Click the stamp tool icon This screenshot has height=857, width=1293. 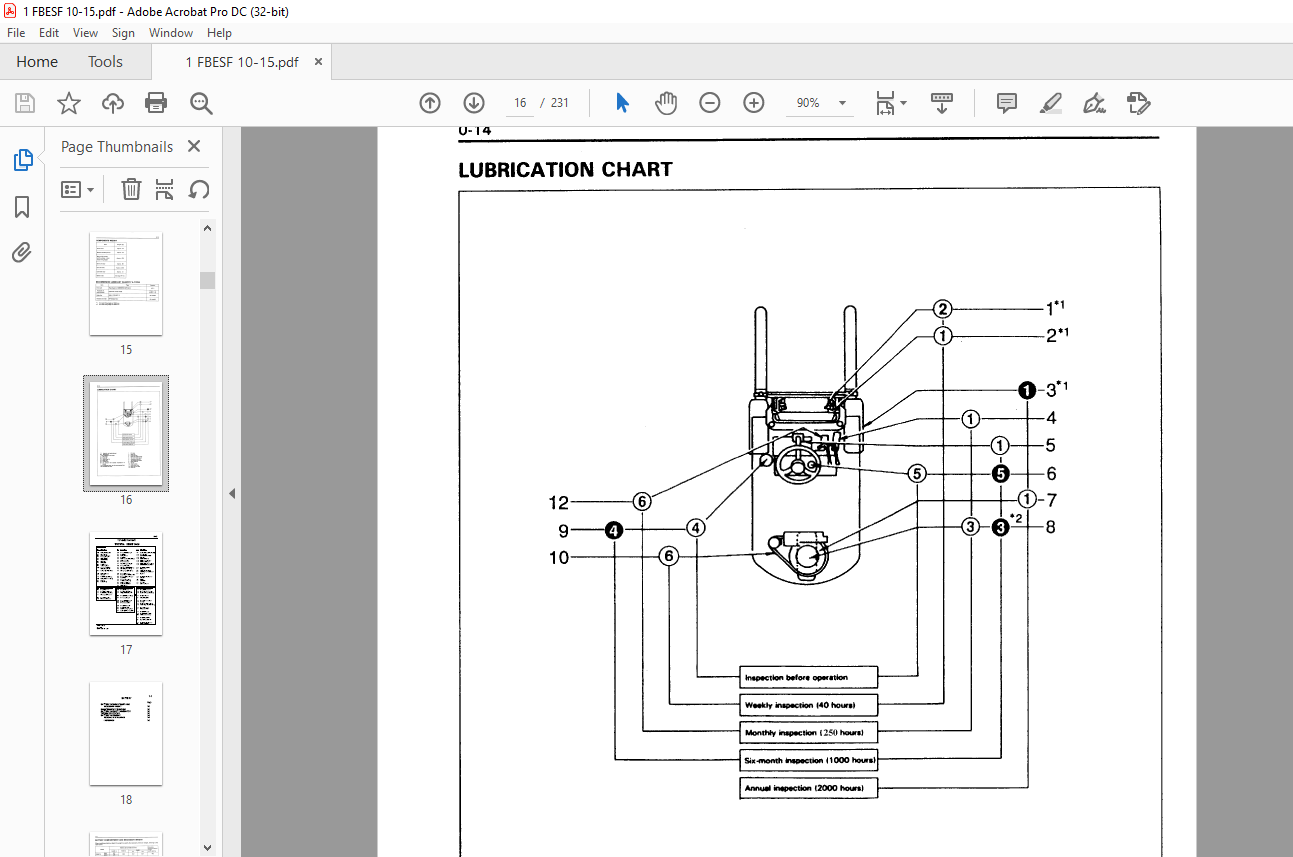click(1138, 103)
